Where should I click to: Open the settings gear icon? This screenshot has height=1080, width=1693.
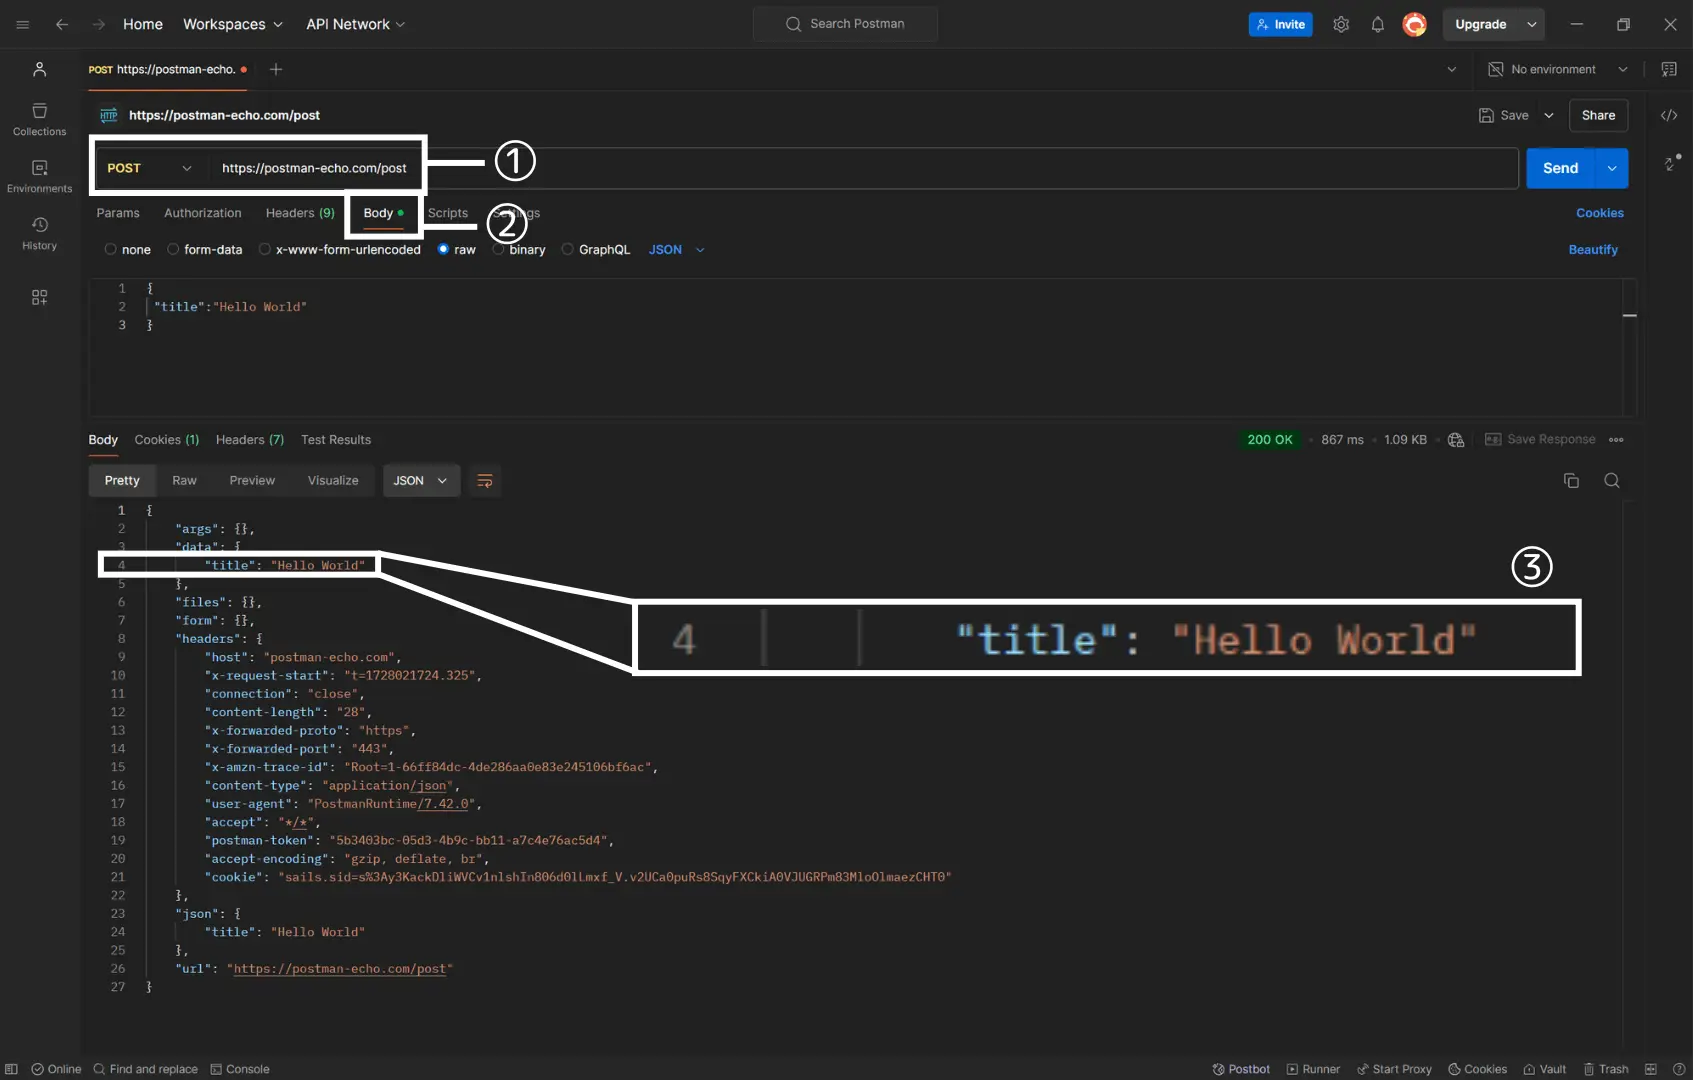(1341, 24)
